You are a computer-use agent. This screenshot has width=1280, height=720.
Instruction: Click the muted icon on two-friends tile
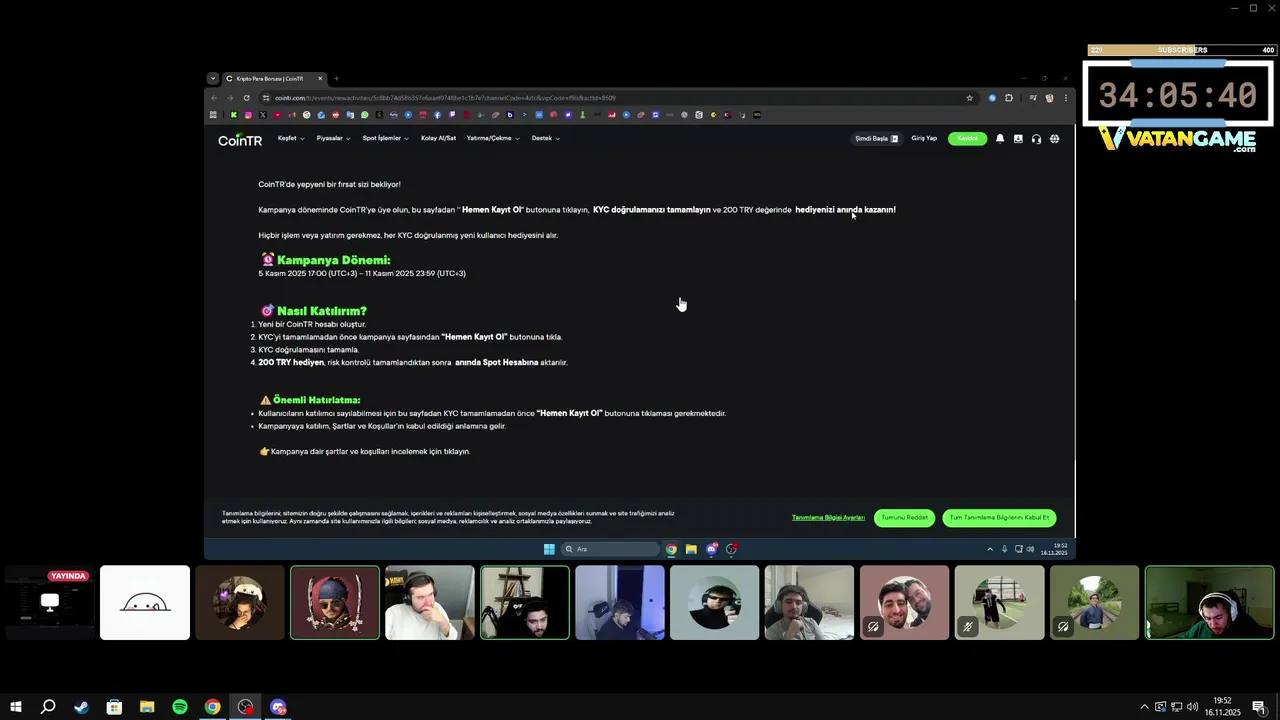point(873,627)
